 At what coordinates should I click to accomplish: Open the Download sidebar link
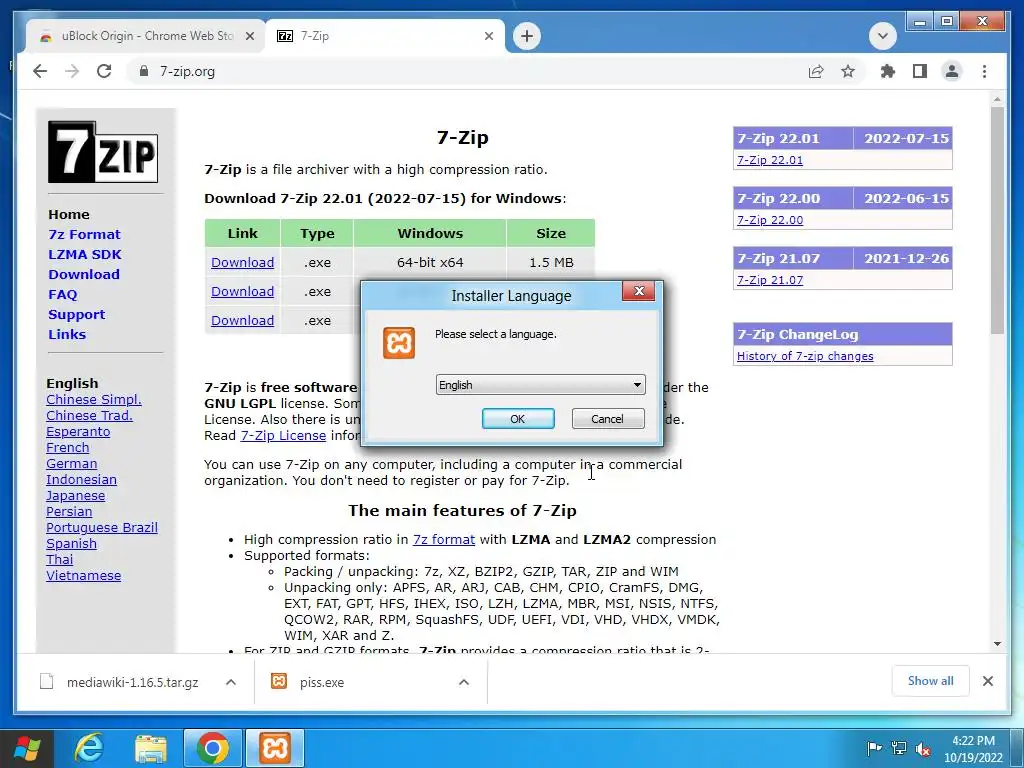pos(84,274)
